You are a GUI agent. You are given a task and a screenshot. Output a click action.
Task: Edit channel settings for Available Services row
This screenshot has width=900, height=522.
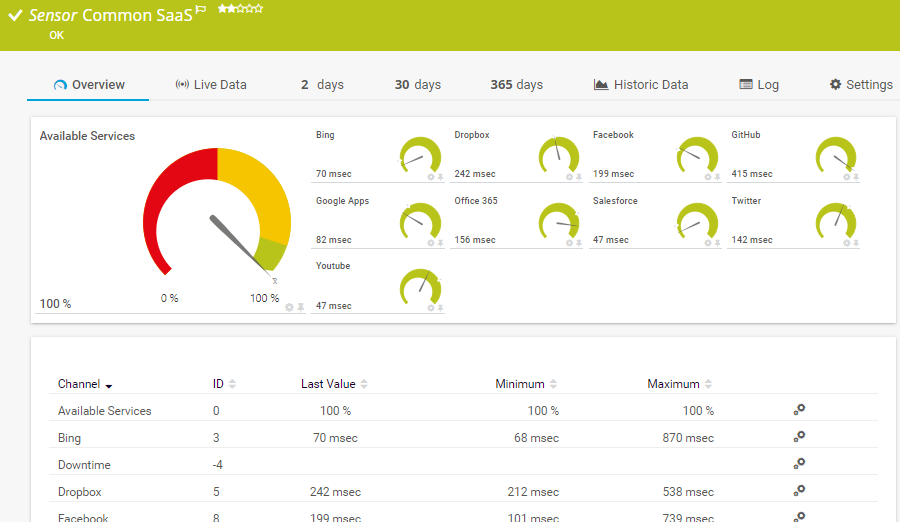click(x=799, y=409)
